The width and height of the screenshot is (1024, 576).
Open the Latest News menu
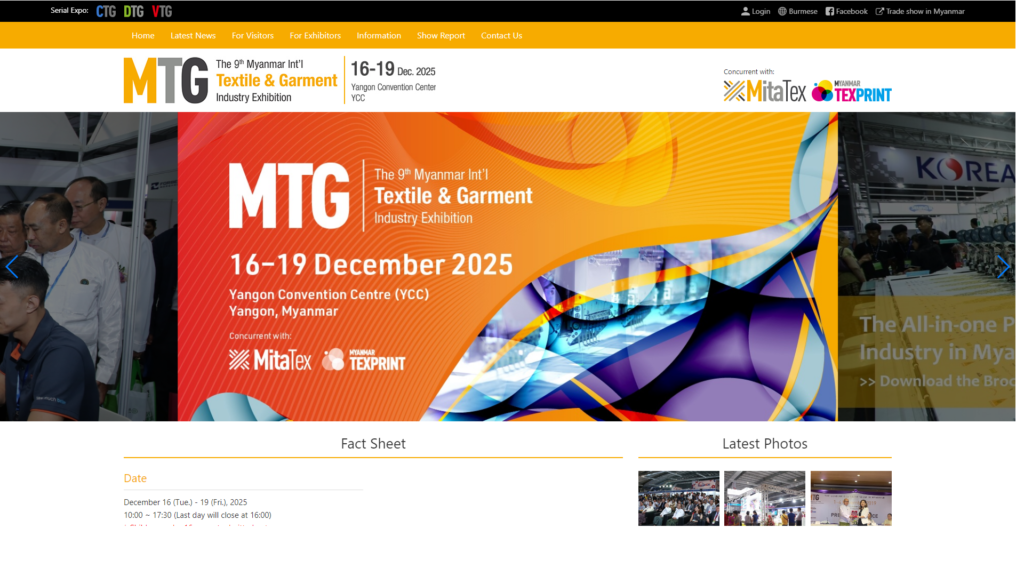(x=193, y=35)
